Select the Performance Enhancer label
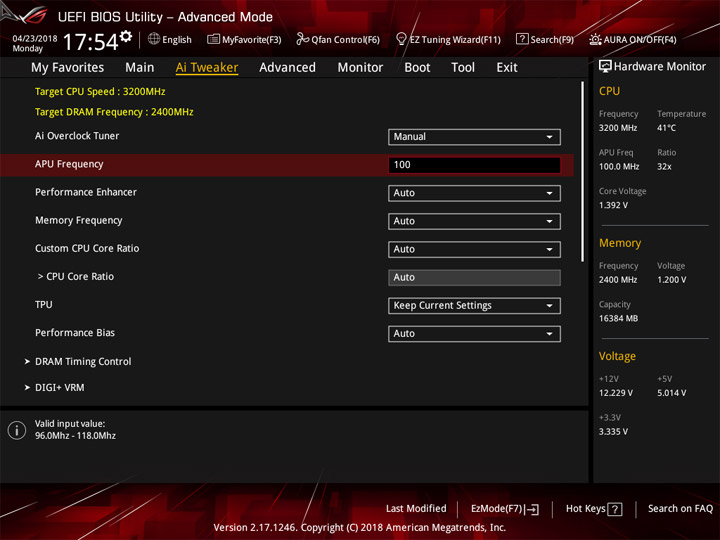The height and width of the screenshot is (540, 720). 86,192
